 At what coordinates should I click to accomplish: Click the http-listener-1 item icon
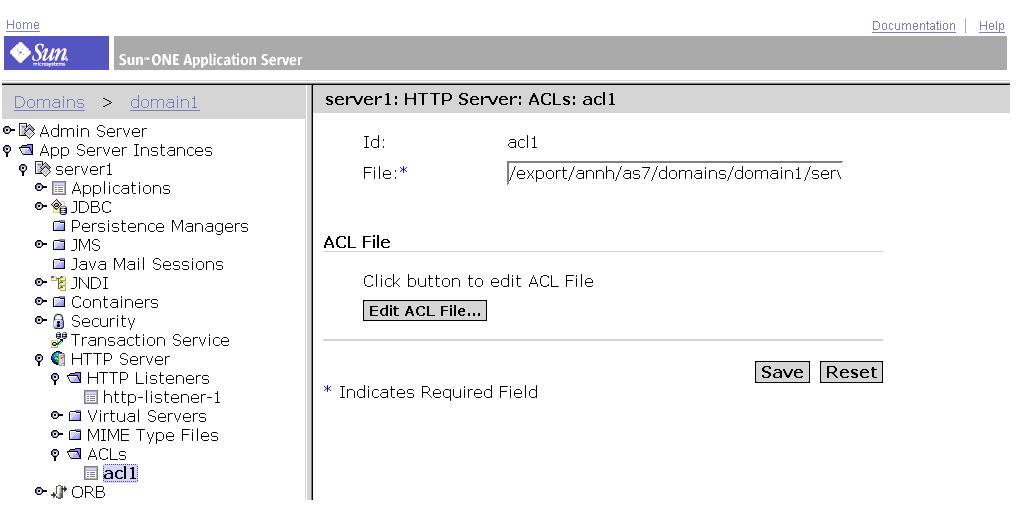tap(91, 398)
